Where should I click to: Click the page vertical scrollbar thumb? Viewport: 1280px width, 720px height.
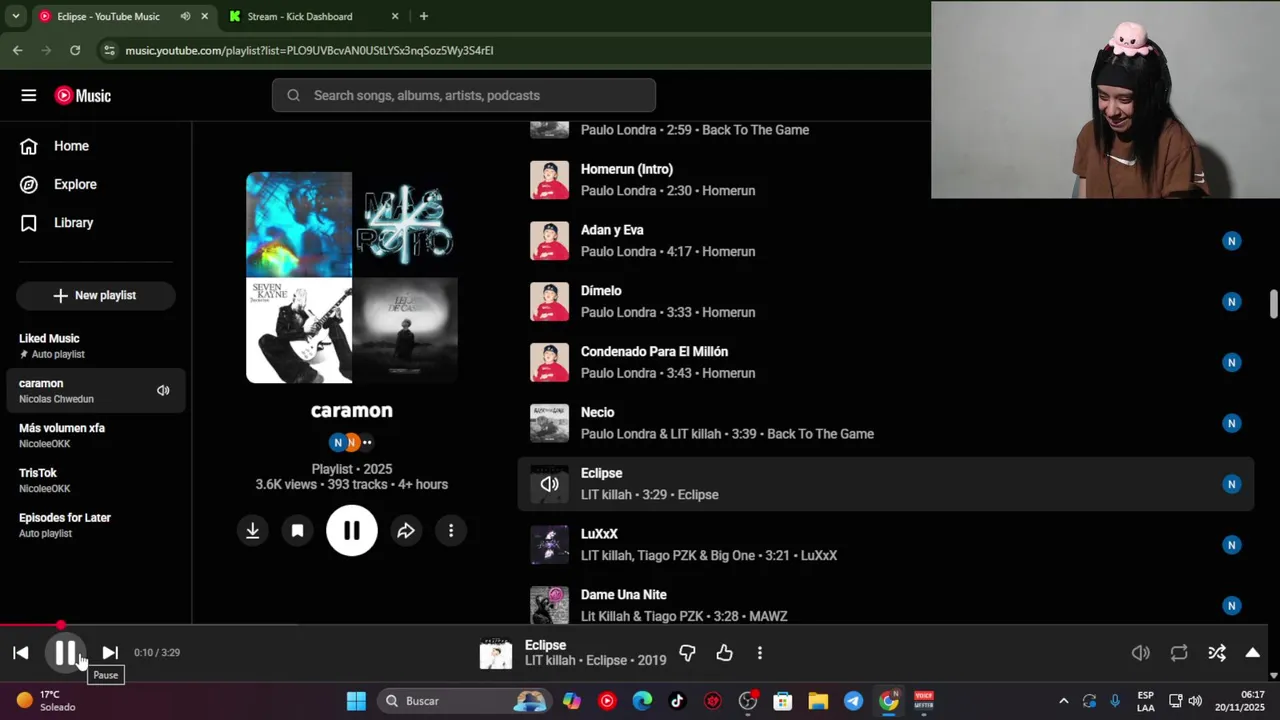tap(1274, 305)
